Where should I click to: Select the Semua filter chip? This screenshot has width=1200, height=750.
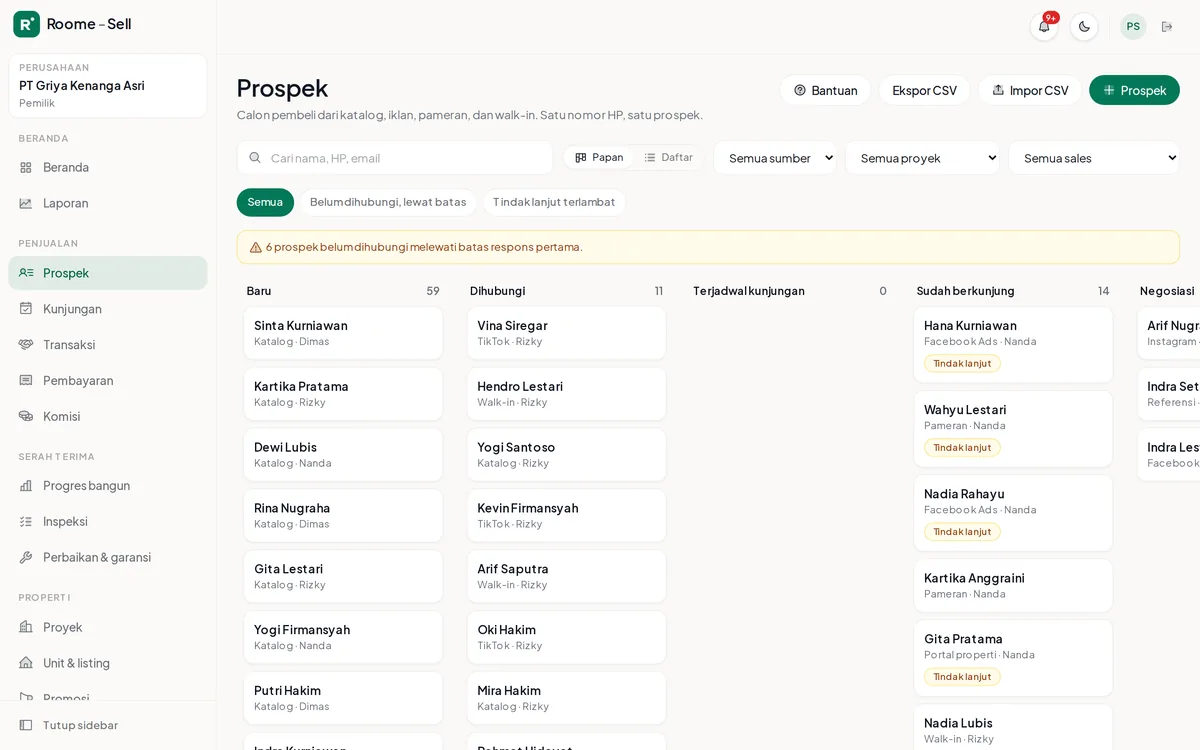[265, 202]
